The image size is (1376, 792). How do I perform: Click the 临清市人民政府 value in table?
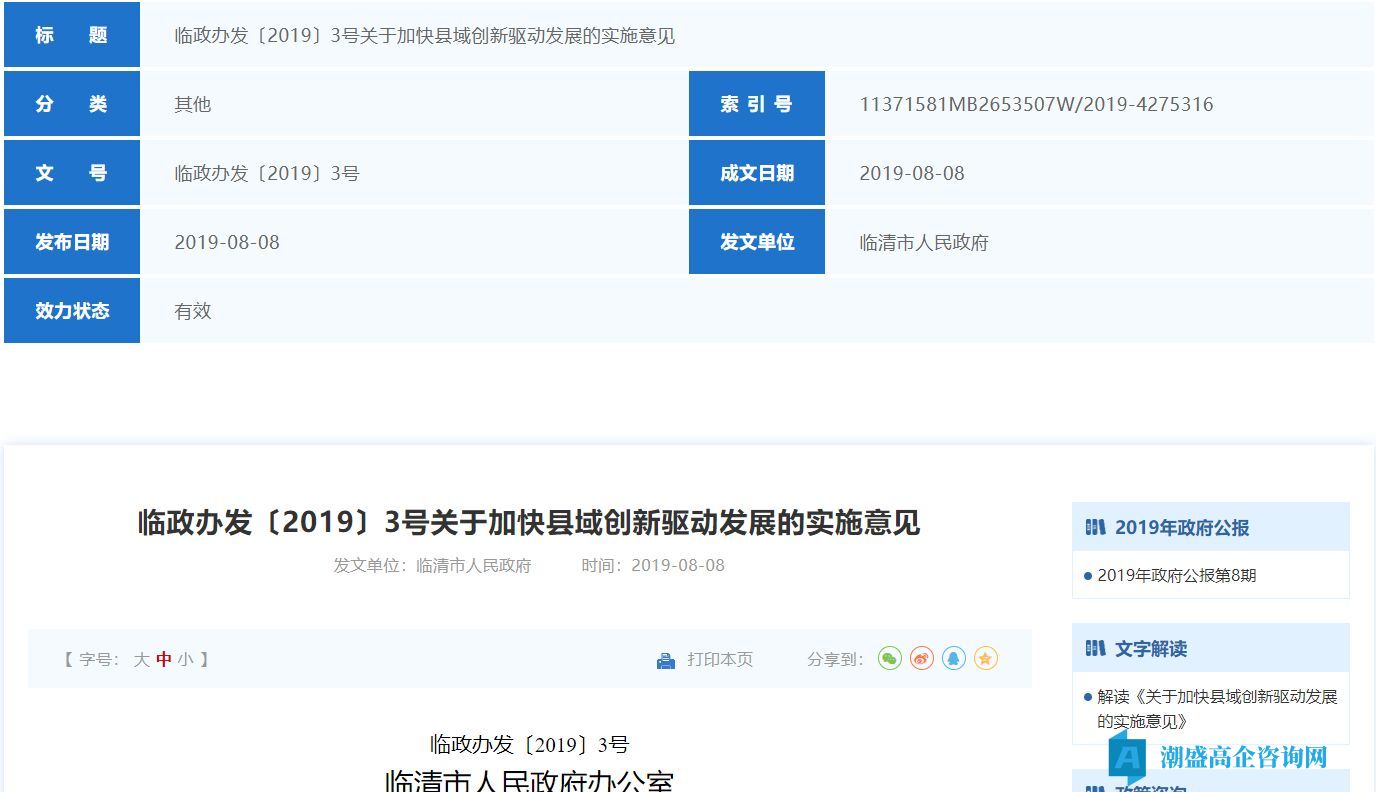924,242
